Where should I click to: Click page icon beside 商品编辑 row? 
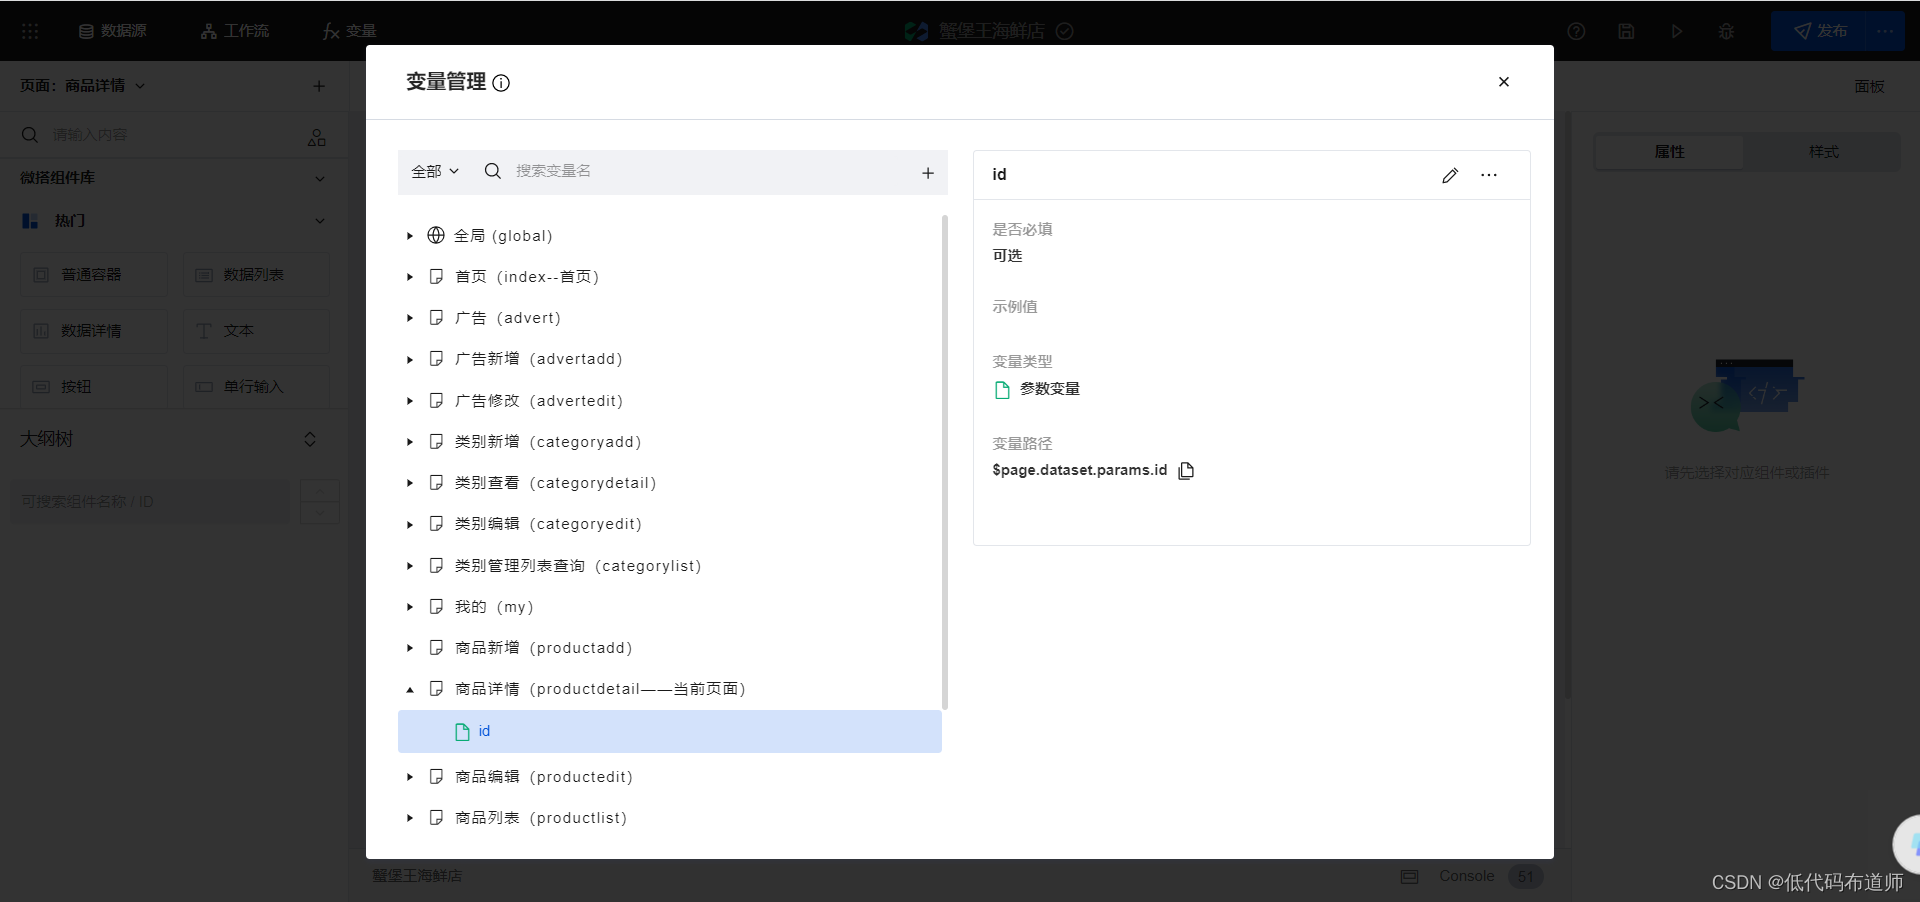[436, 777]
